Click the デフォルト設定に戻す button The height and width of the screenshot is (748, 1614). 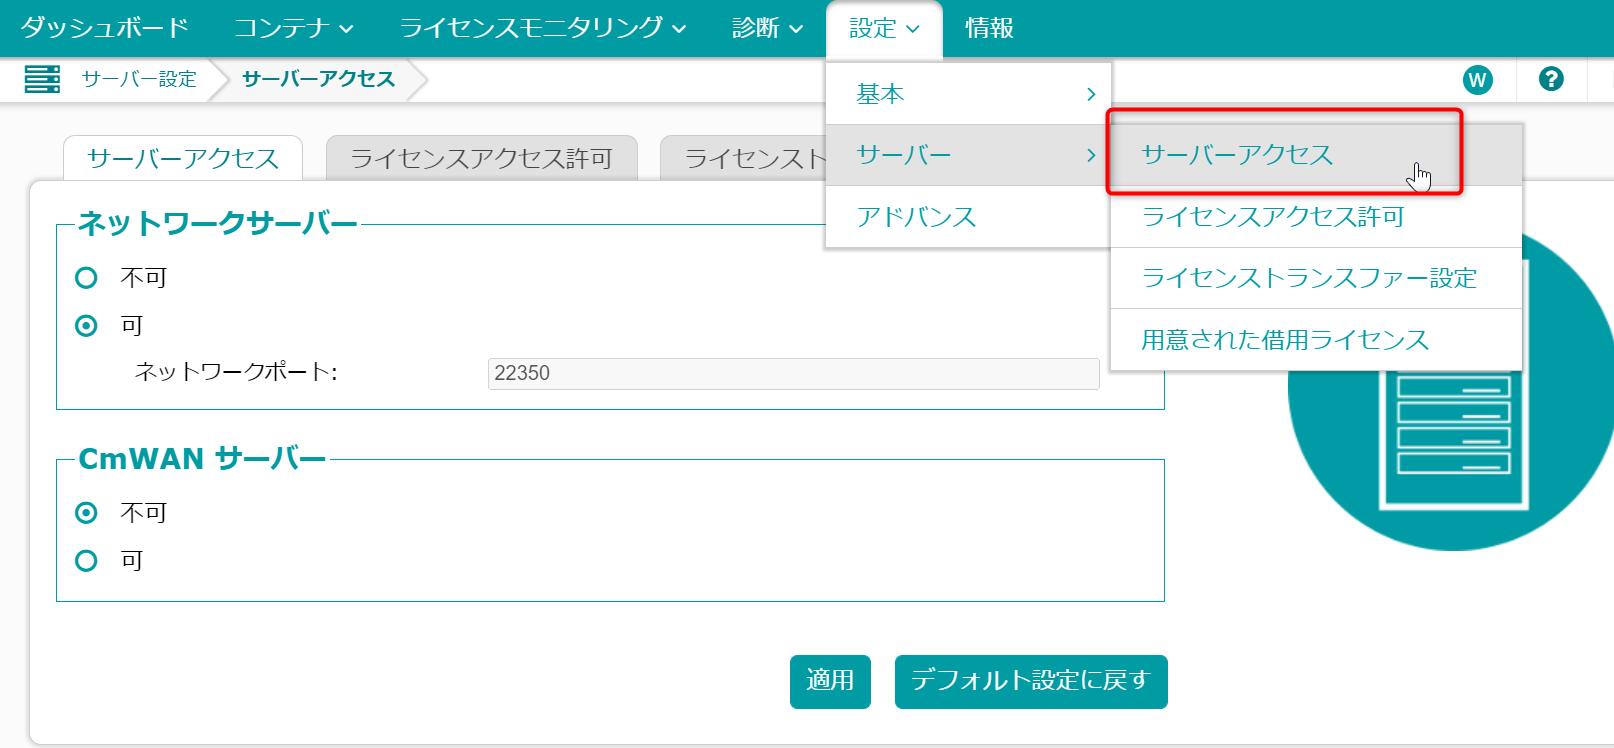pos(1031,681)
